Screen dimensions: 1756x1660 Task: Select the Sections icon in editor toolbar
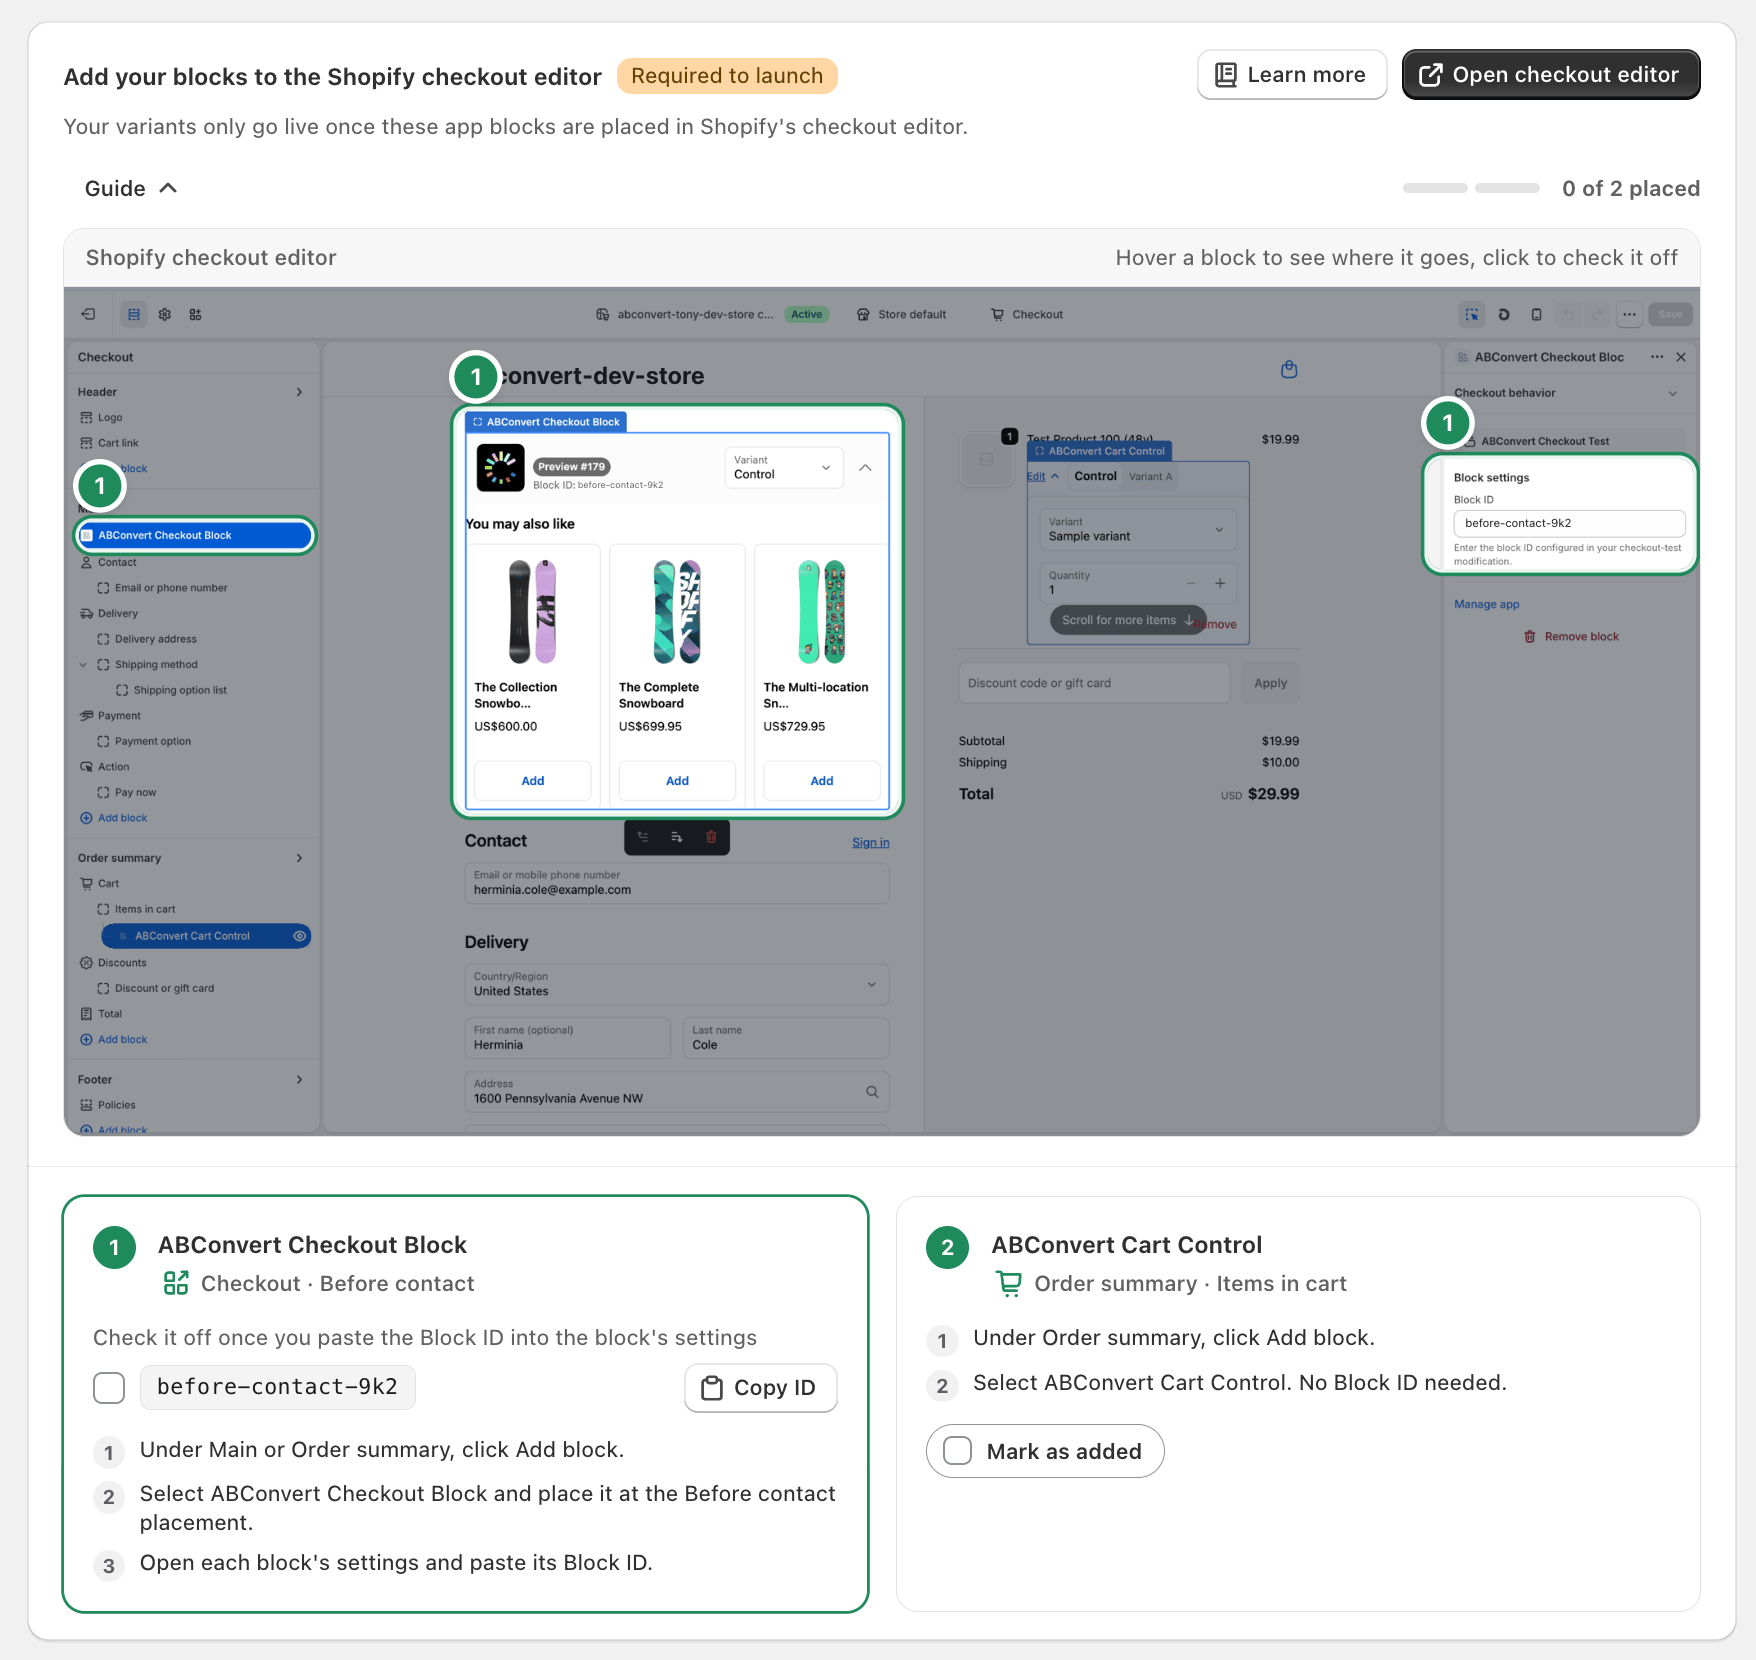pyautogui.click(x=134, y=314)
